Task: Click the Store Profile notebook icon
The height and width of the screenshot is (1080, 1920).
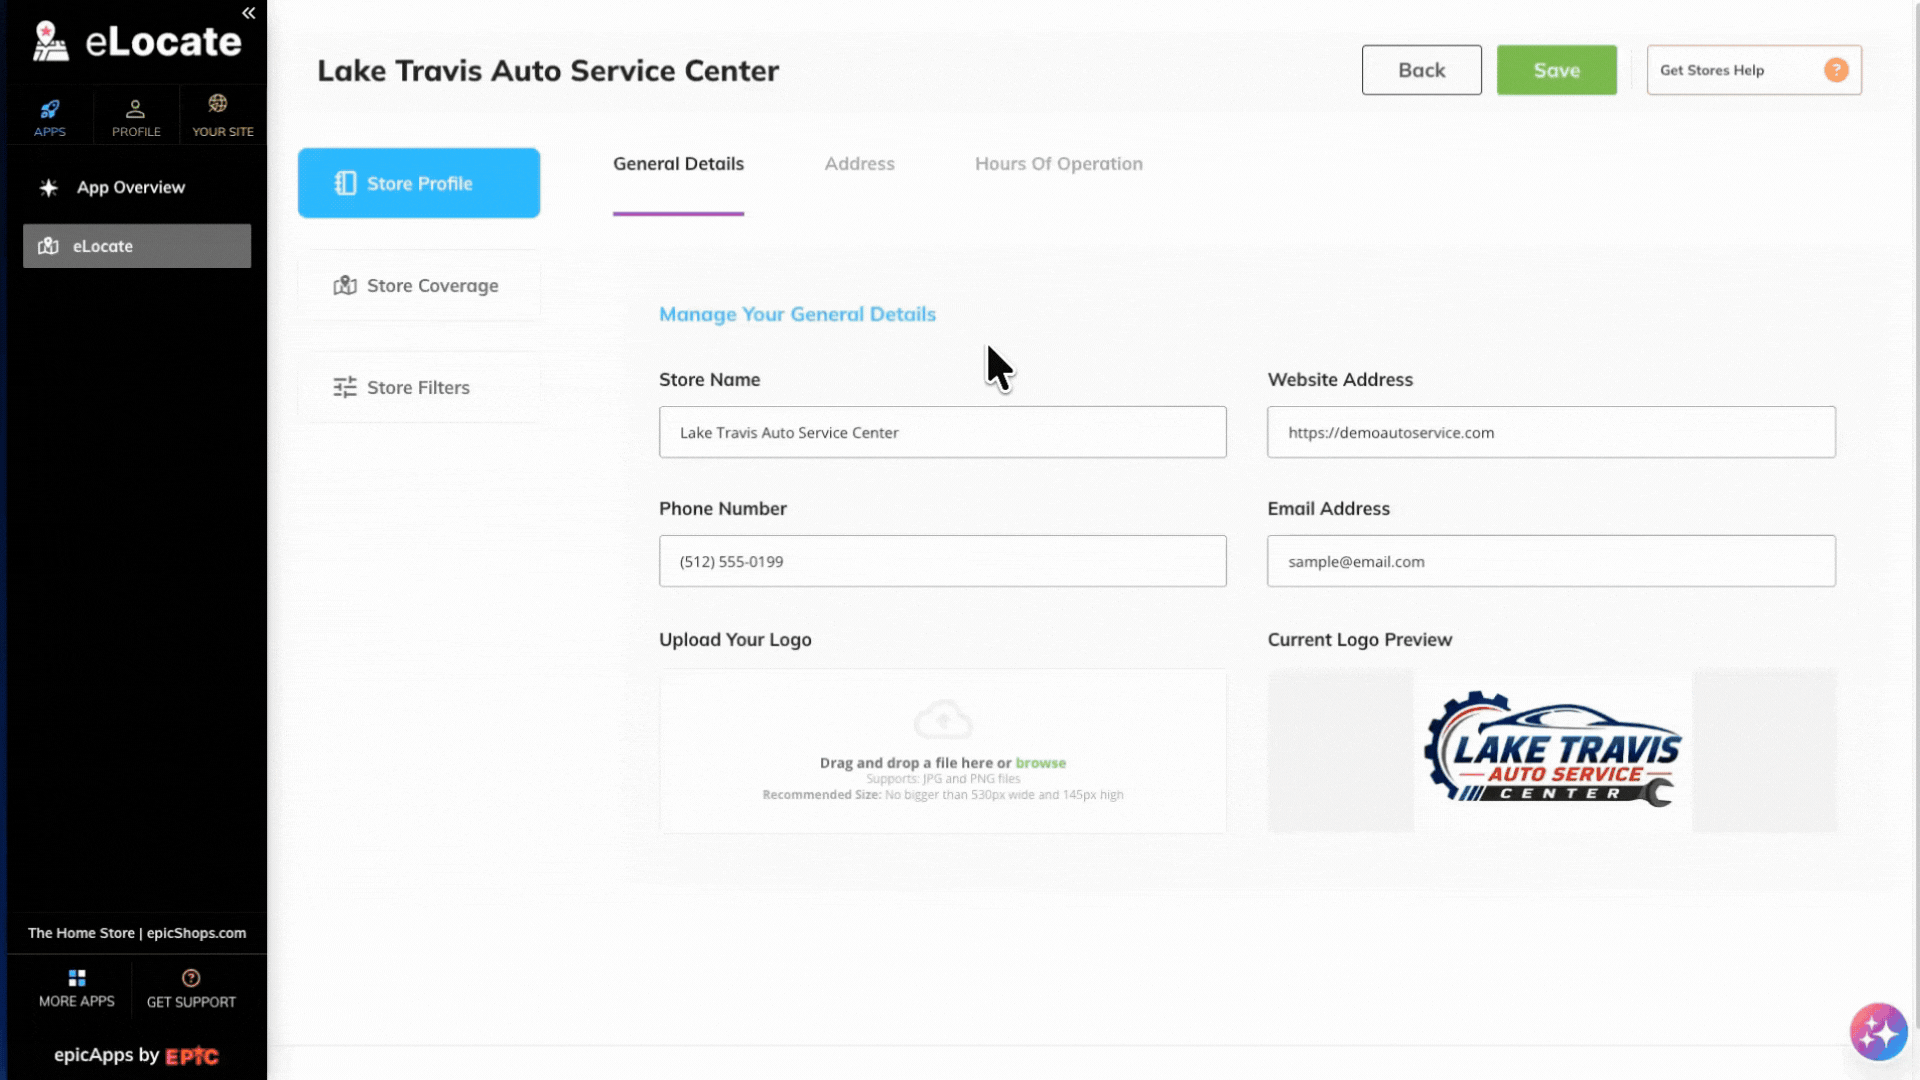Action: [345, 183]
